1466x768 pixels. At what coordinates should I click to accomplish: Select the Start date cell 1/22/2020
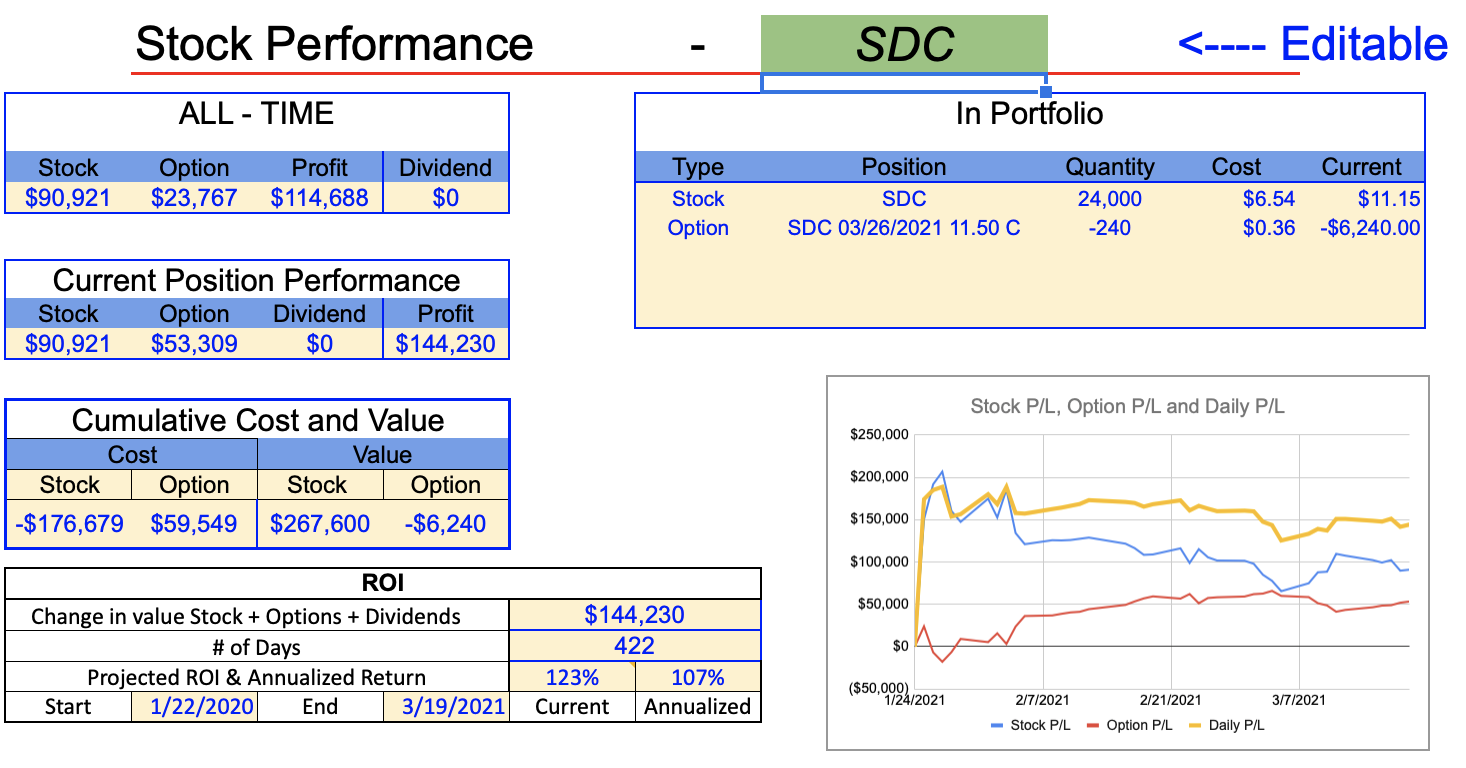click(x=193, y=707)
